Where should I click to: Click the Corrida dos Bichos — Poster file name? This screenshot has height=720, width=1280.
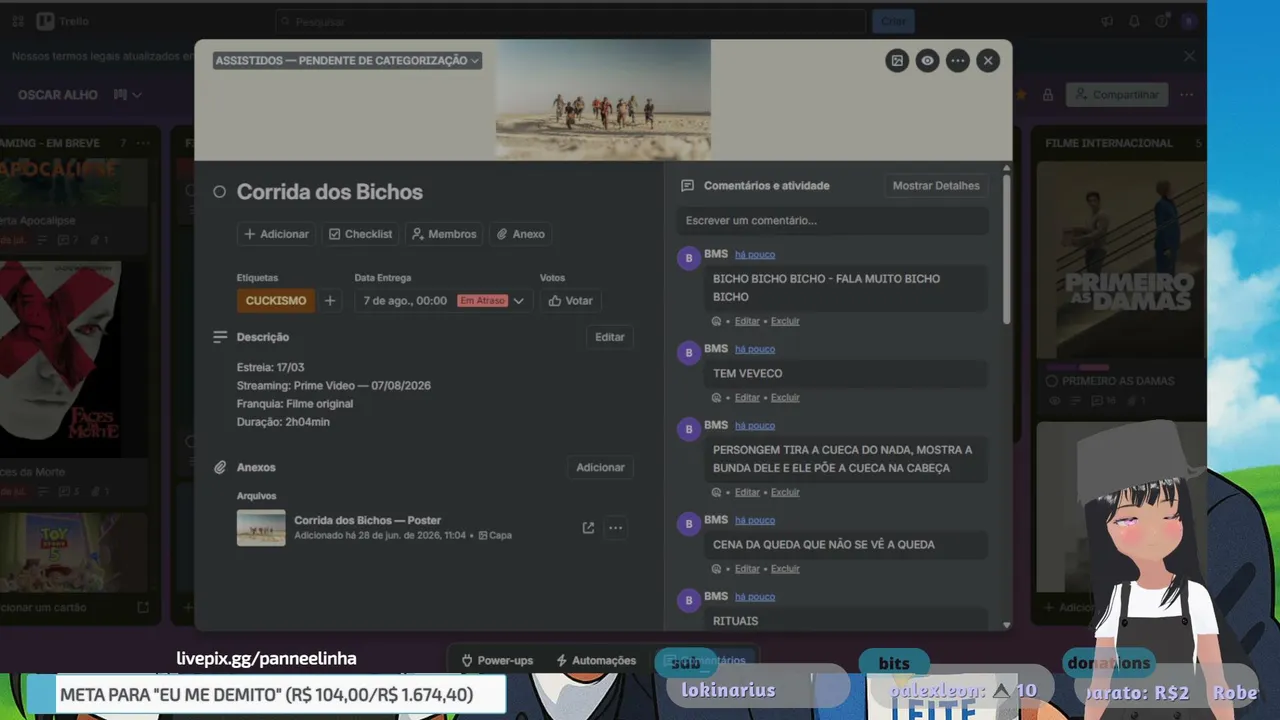[367, 520]
